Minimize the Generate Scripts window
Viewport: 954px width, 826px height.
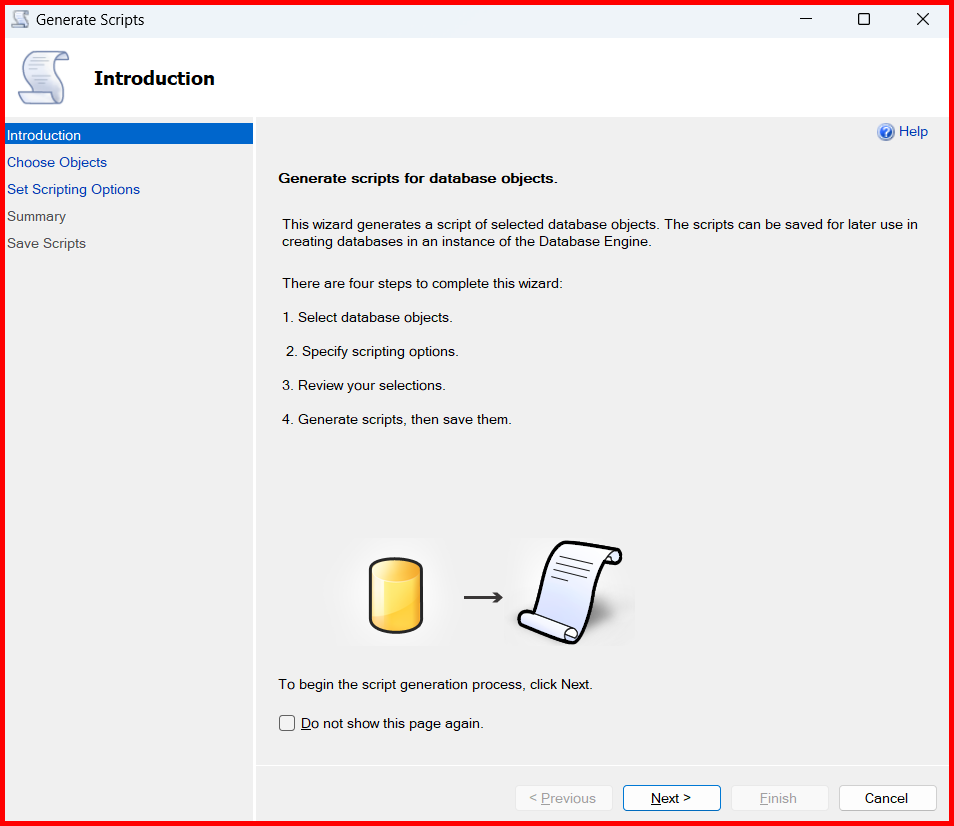coord(805,20)
